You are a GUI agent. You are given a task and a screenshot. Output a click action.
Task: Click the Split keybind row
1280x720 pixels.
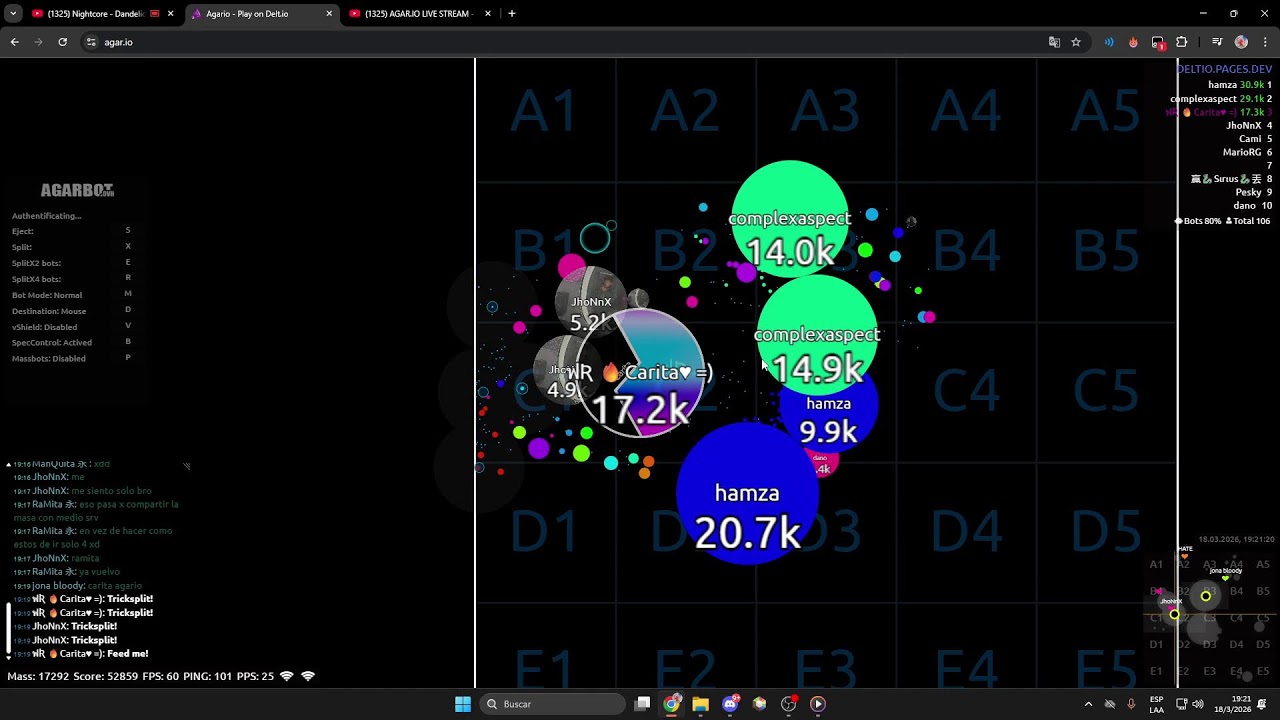tap(71, 247)
